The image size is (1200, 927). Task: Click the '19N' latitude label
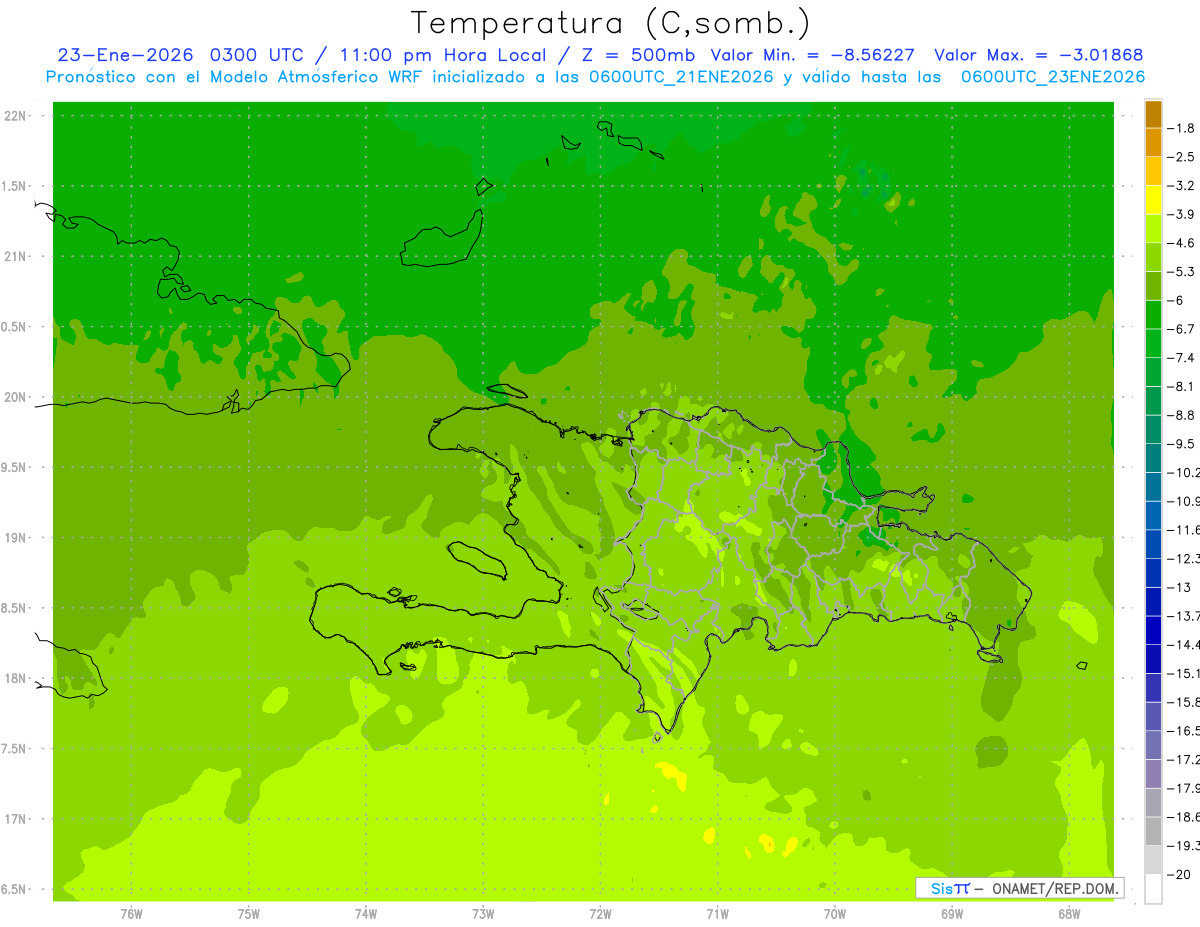tap(17, 538)
